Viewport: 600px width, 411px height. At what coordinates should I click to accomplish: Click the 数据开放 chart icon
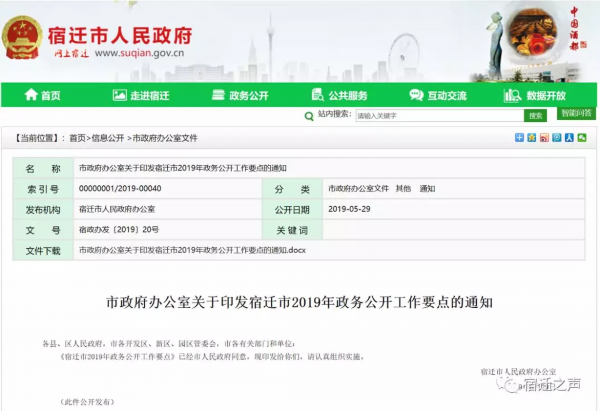pyautogui.click(x=516, y=95)
